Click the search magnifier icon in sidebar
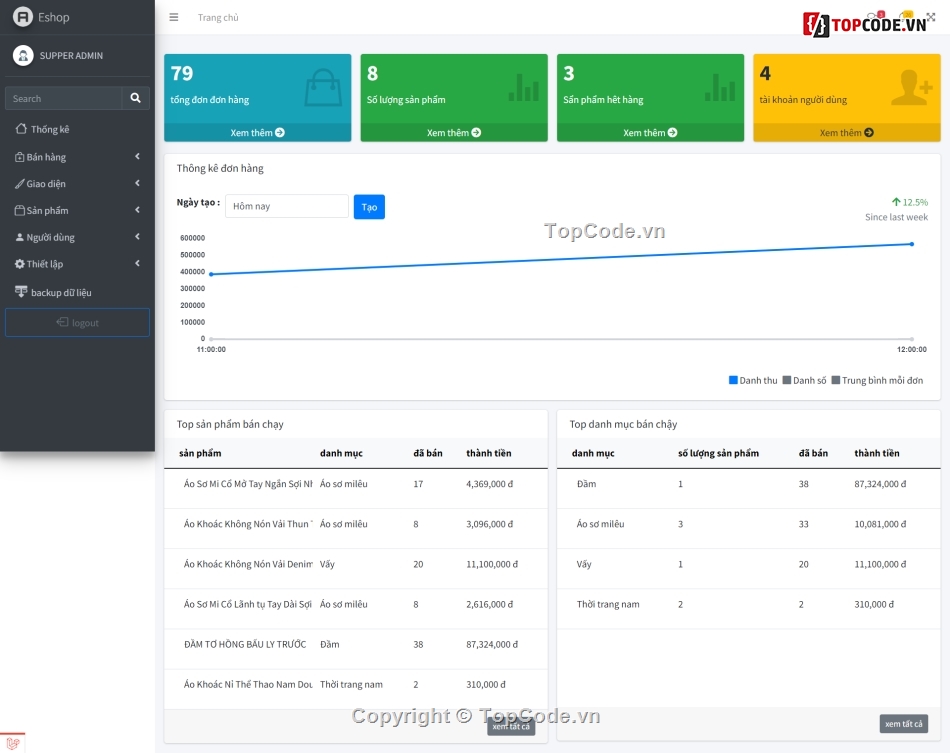 [136, 98]
